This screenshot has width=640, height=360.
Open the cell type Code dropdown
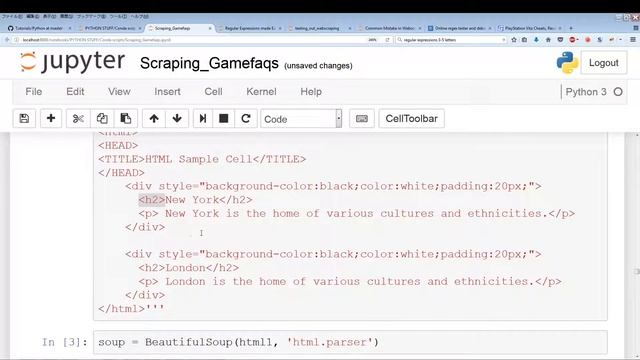click(301, 119)
